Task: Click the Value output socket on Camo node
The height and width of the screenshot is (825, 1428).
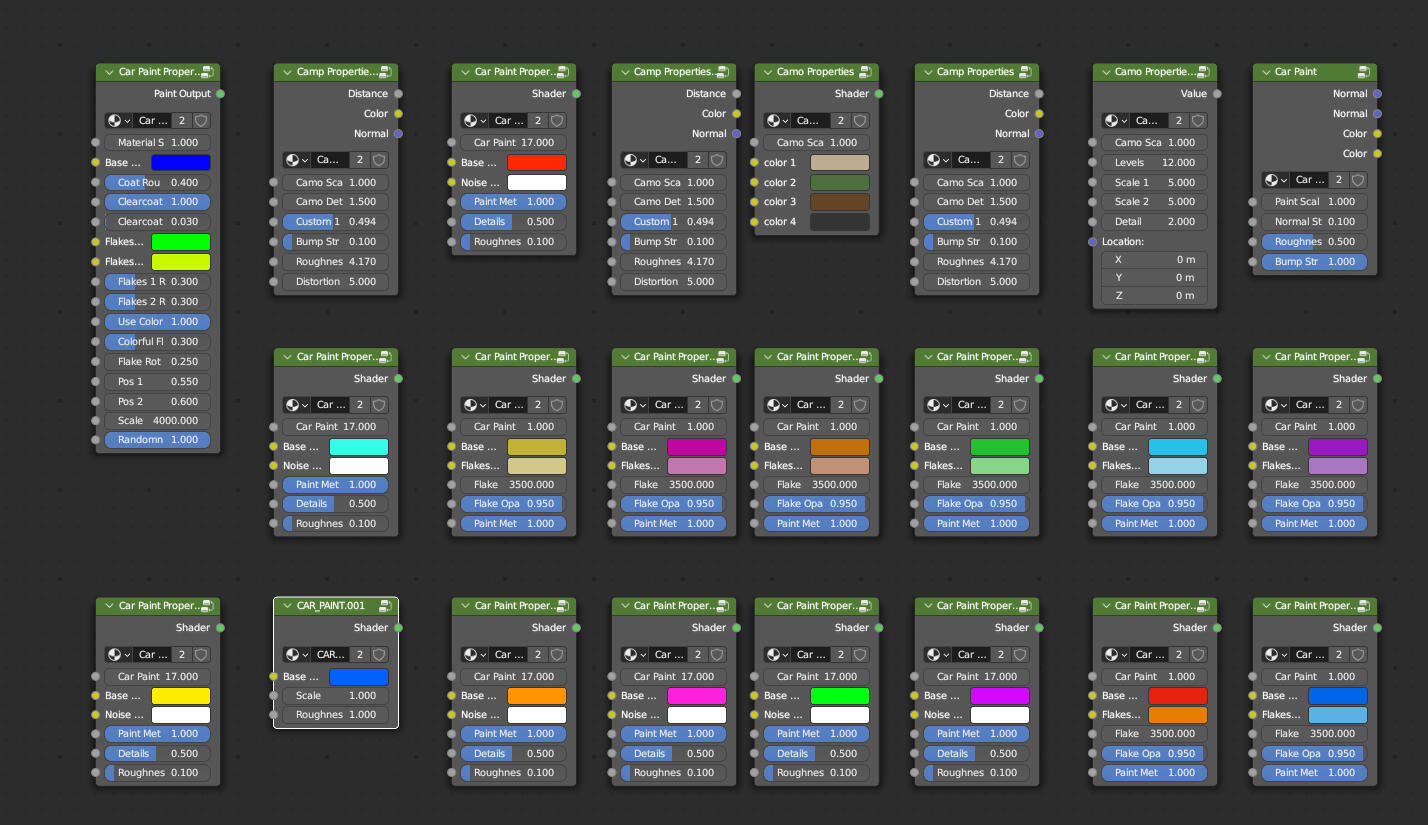Action: [x=1217, y=94]
